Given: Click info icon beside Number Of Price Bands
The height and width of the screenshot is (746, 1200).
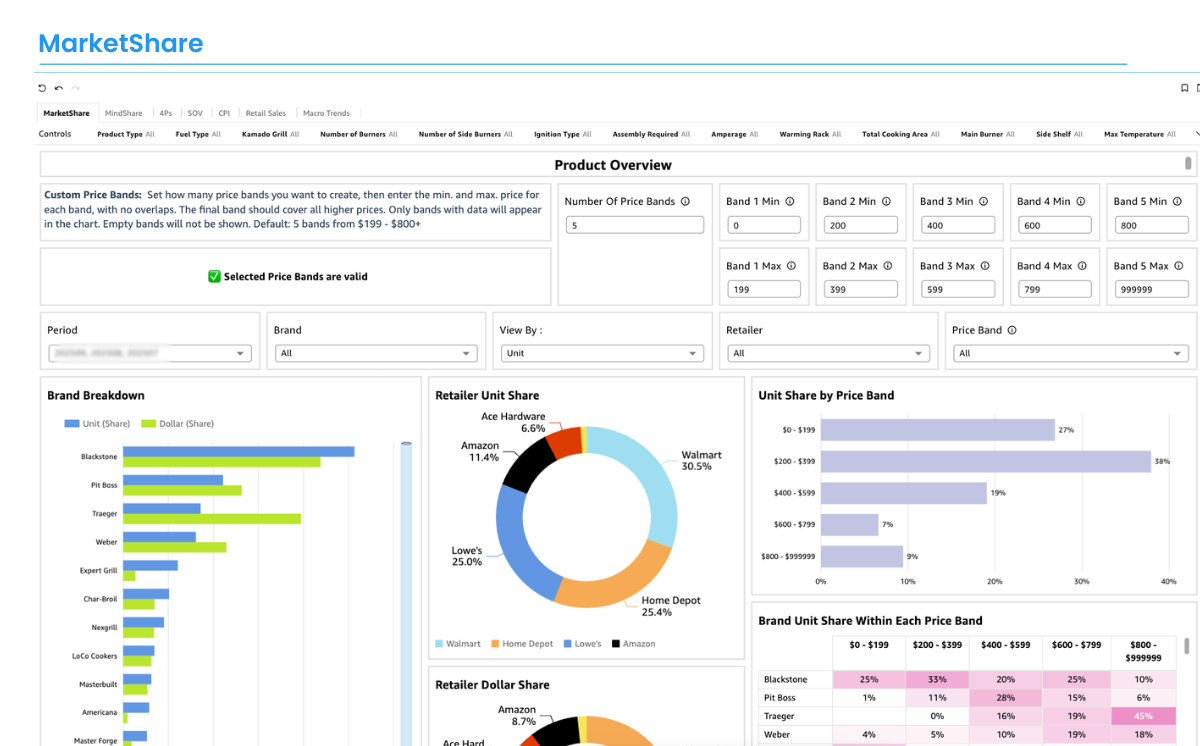Looking at the screenshot, I should 685,201.
